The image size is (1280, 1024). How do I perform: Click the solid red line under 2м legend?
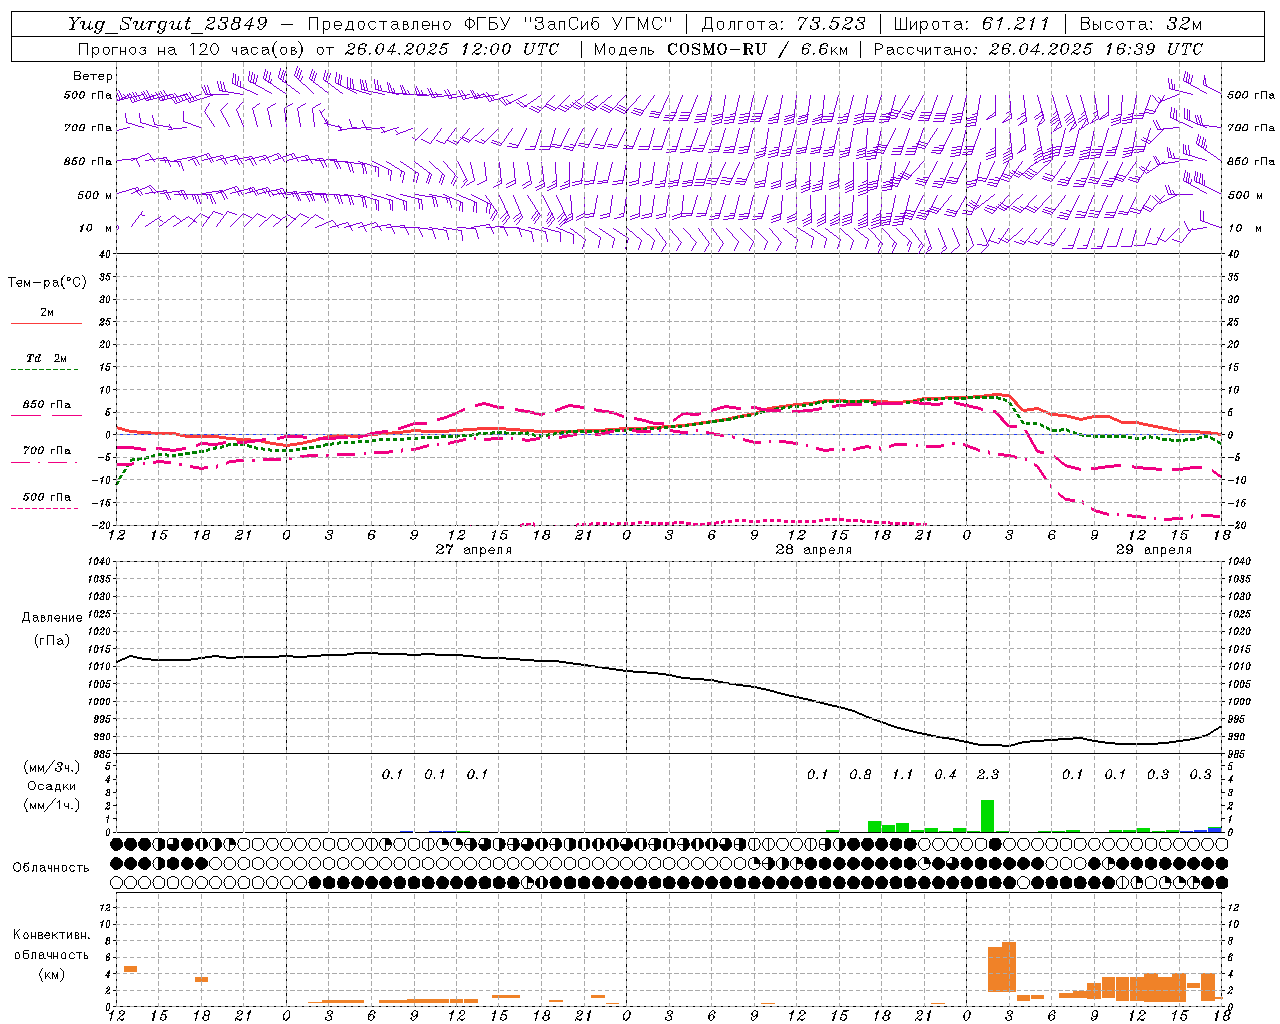(46, 324)
